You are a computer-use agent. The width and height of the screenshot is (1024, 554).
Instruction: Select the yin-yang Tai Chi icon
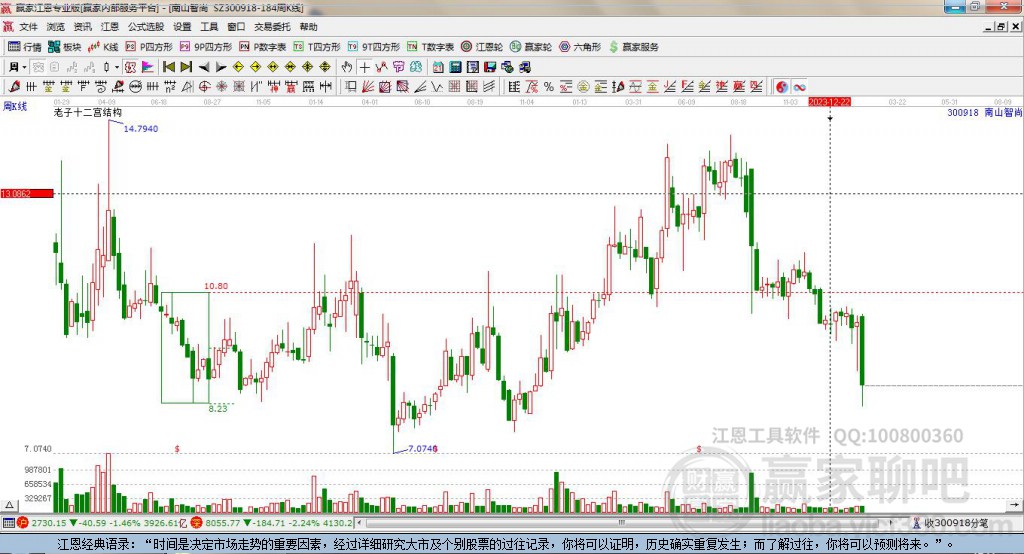point(782,87)
